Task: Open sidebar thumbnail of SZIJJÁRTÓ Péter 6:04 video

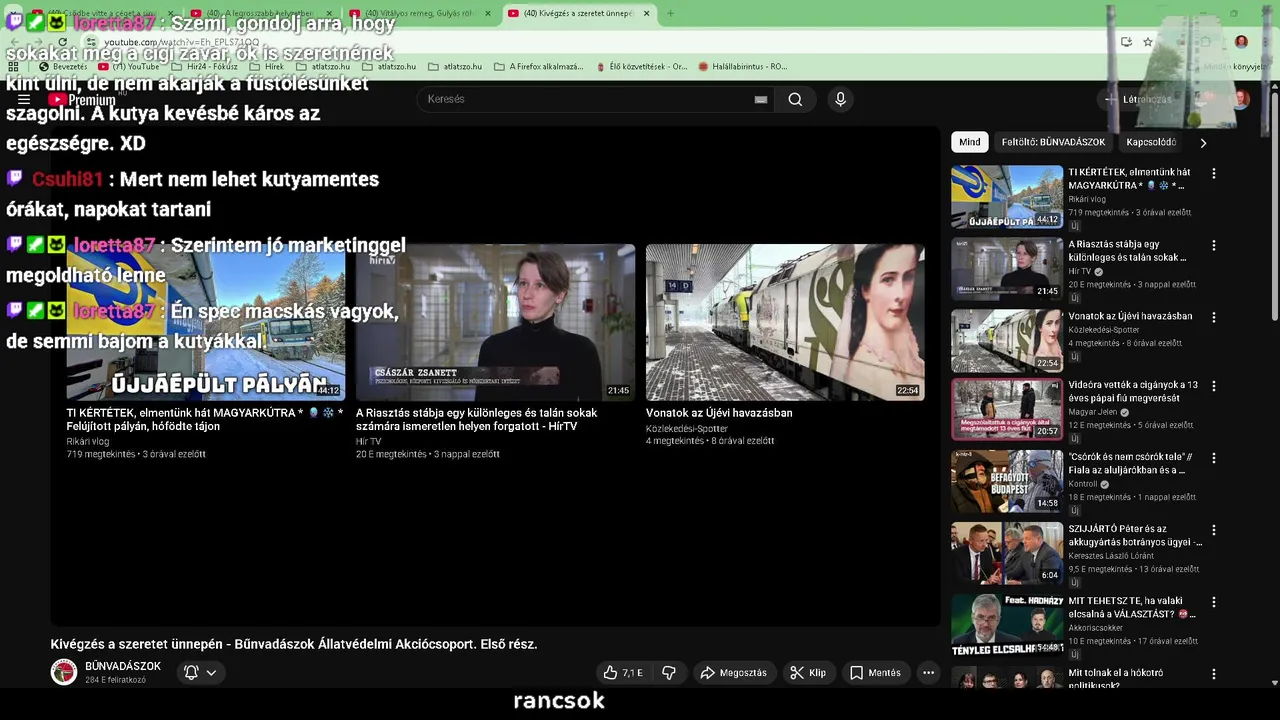Action: coord(1007,553)
